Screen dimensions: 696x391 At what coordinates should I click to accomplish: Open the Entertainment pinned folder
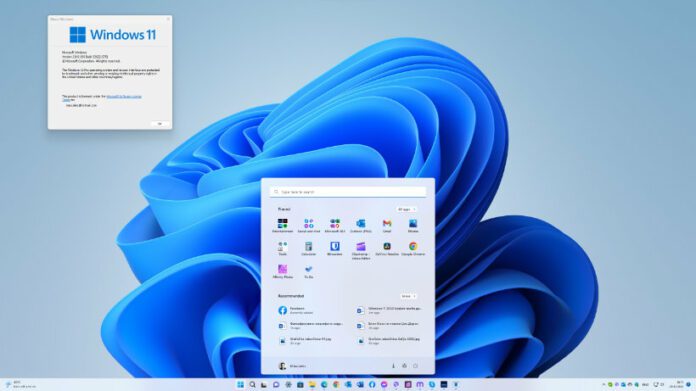(282, 225)
